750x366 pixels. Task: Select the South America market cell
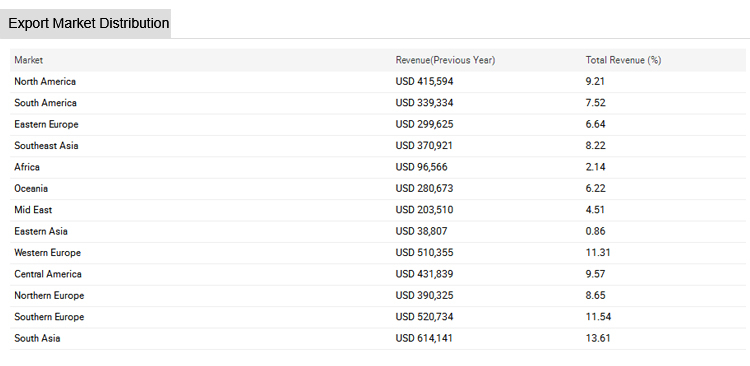45,103
